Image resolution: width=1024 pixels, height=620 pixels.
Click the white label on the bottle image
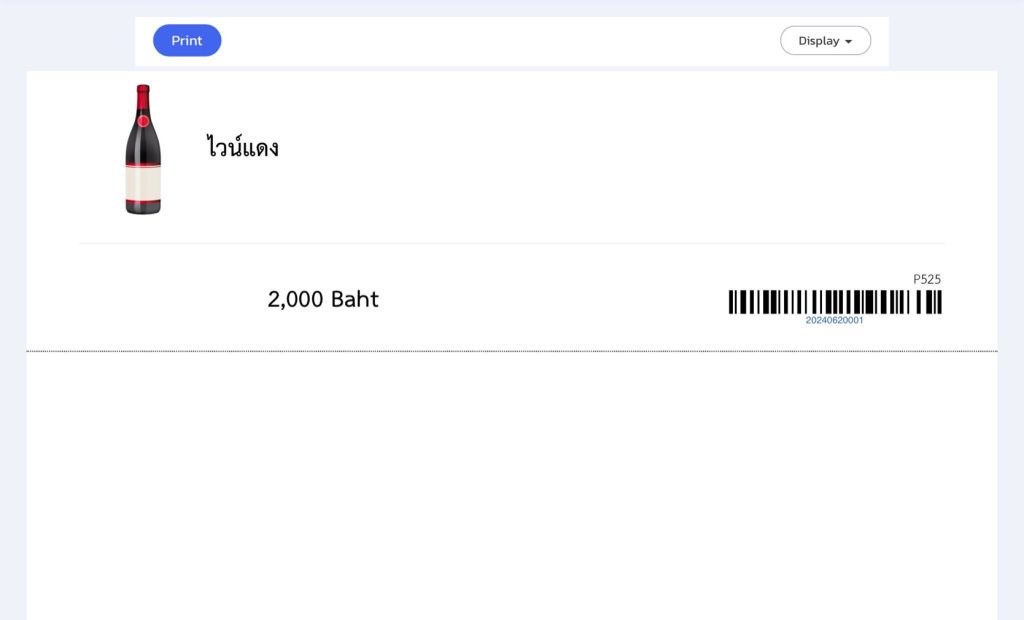tap(143, 183)
